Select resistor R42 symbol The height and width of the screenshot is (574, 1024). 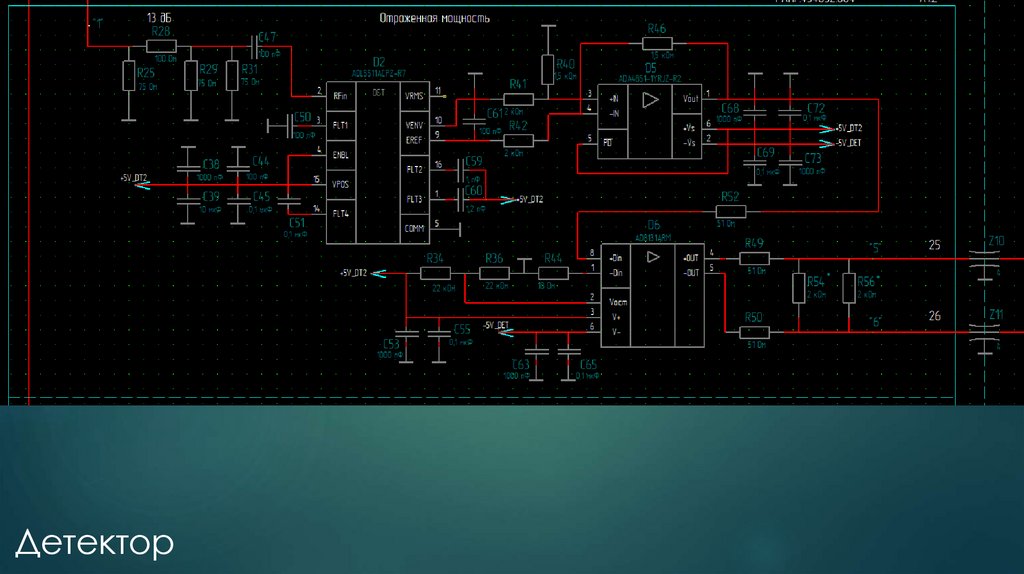519,140
